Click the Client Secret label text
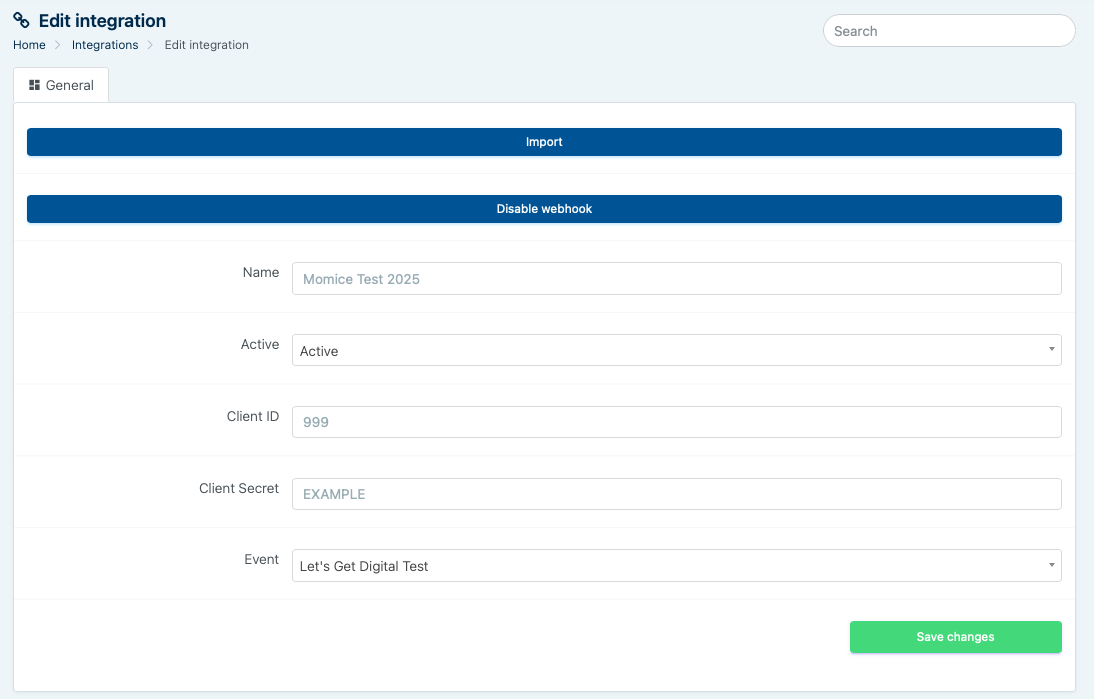 click(239, 488)
